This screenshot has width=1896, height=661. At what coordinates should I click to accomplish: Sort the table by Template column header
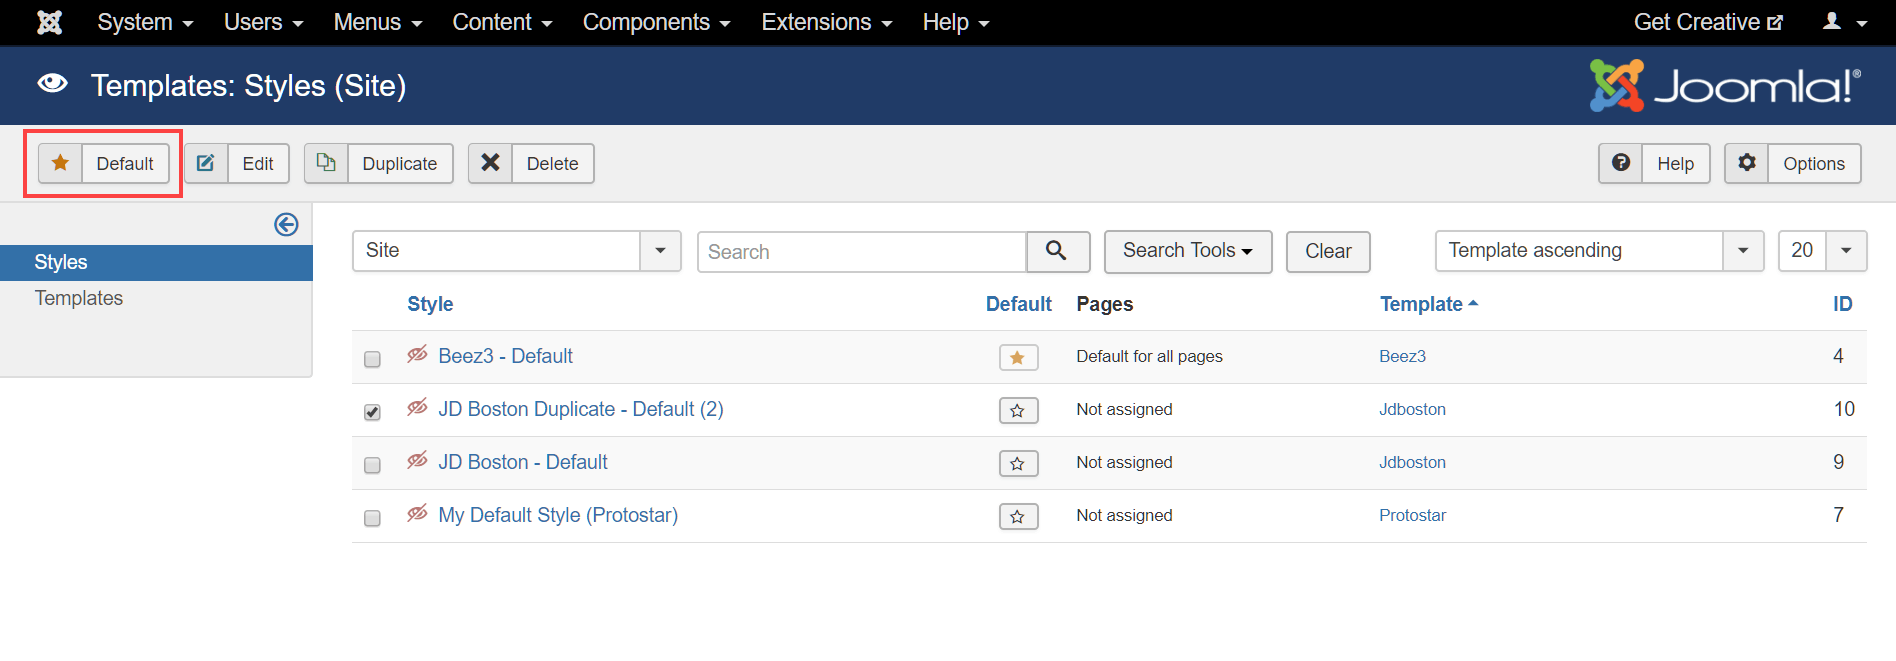click(1428, 304)
